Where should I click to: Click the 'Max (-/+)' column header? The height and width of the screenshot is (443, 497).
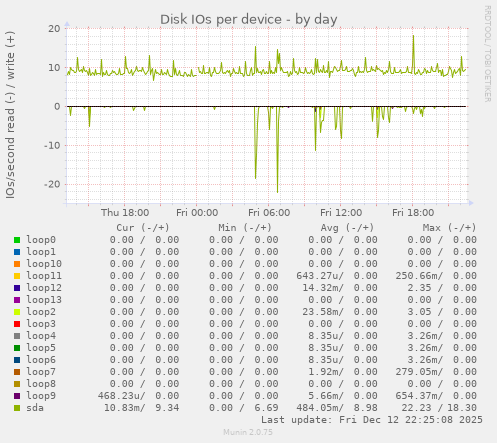point(449,228)
